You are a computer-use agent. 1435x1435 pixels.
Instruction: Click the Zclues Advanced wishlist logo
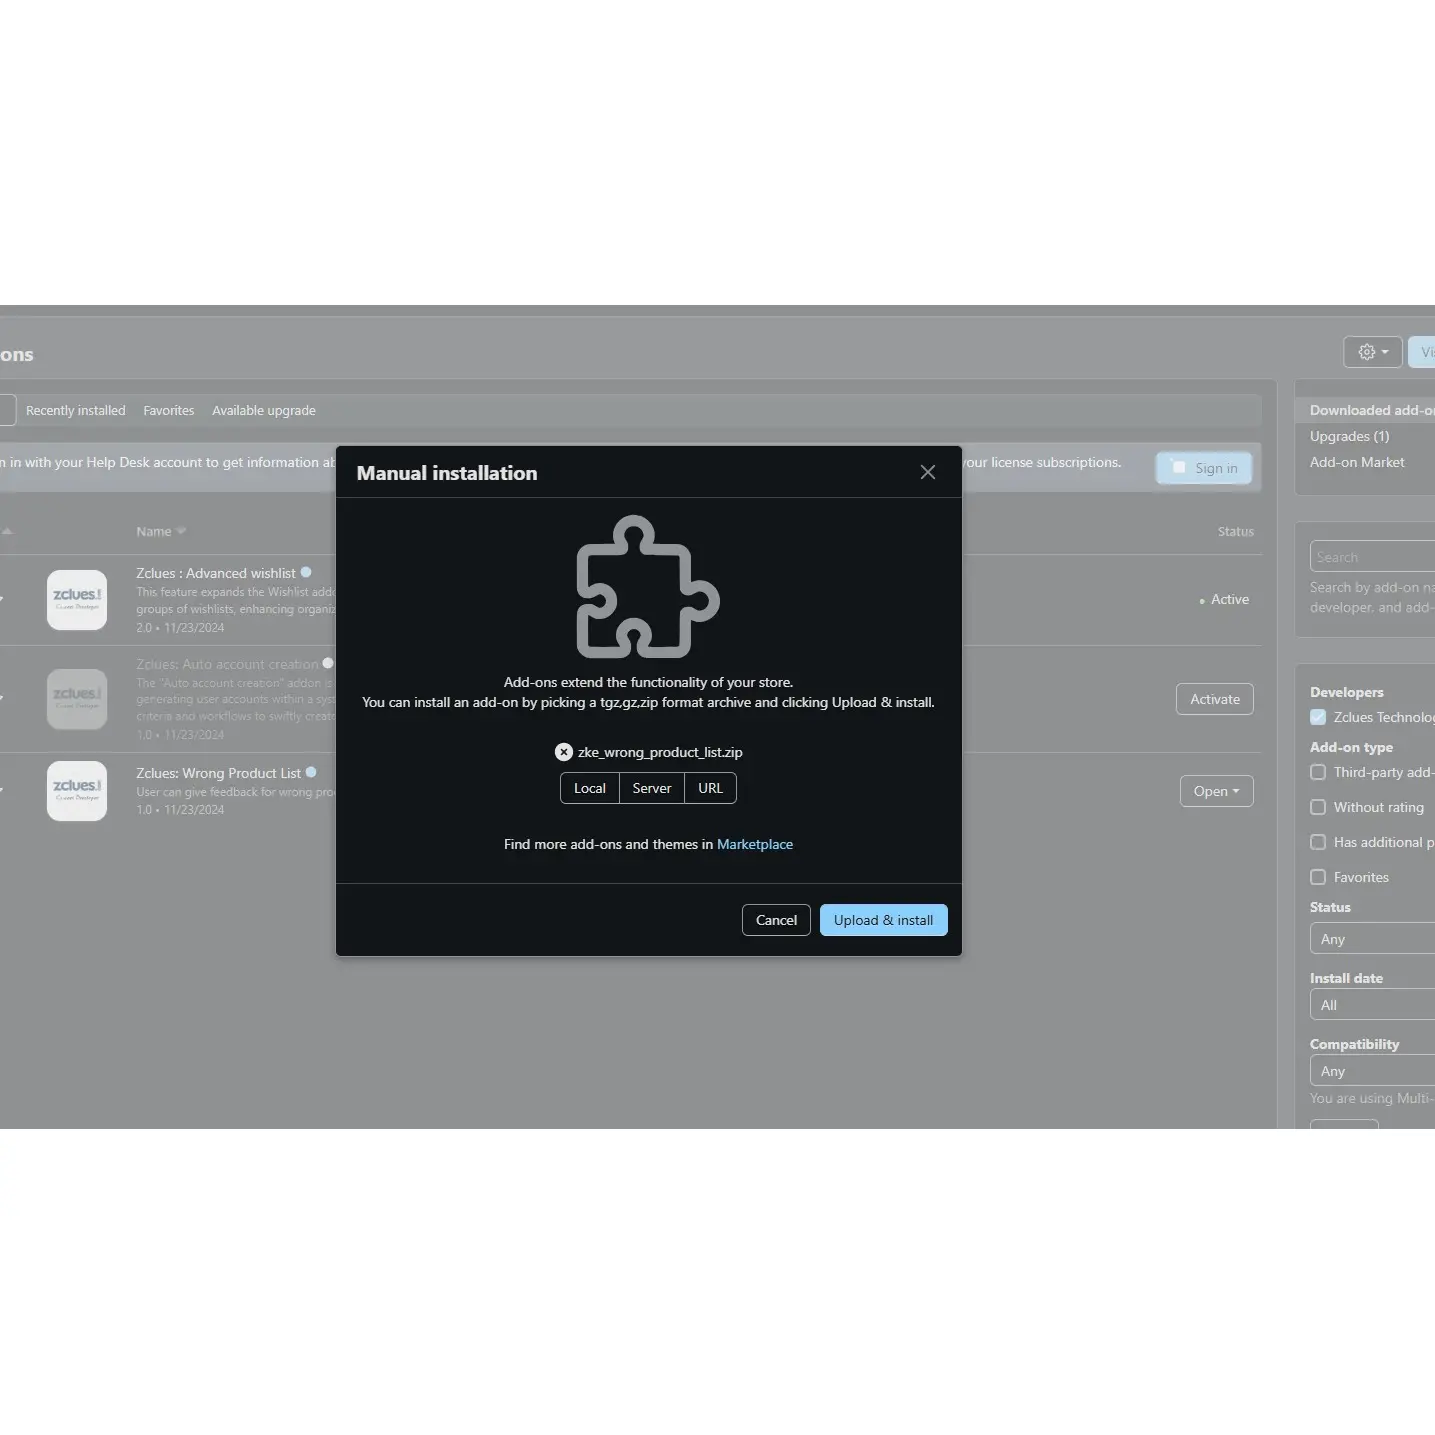[77, 600]
